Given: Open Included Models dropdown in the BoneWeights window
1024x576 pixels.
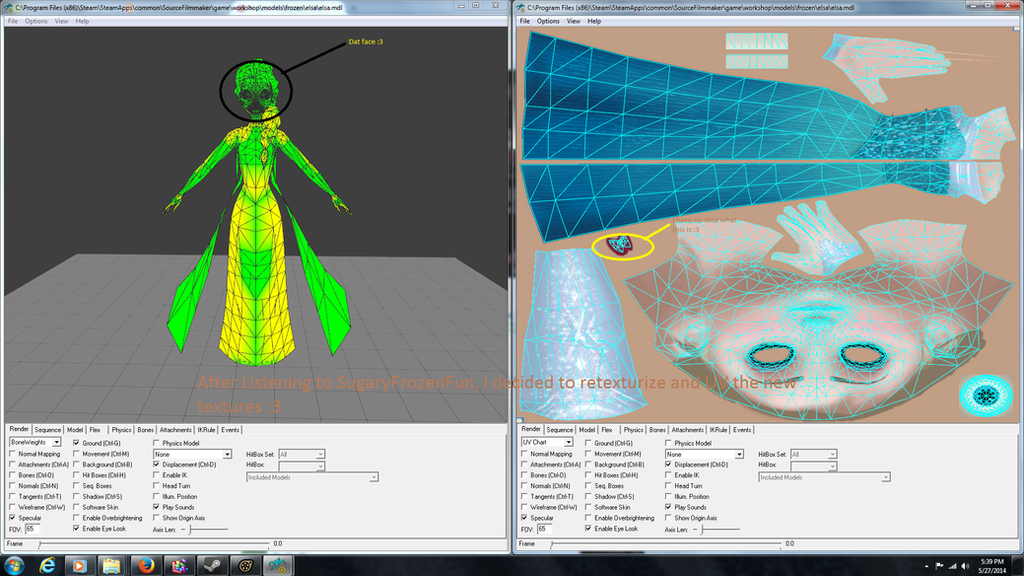Looking at the screenshot, I should point(312,477).
